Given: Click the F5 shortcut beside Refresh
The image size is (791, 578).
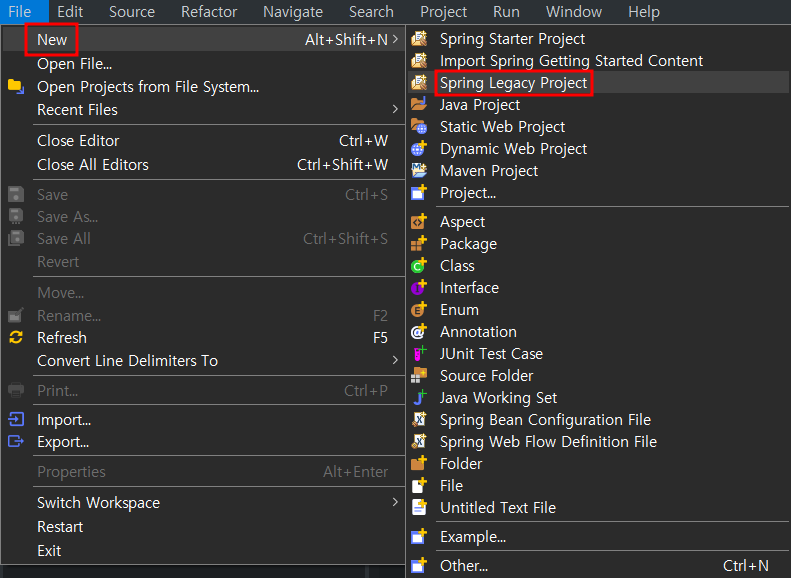Looking at the screenshot, I should 380,337.
